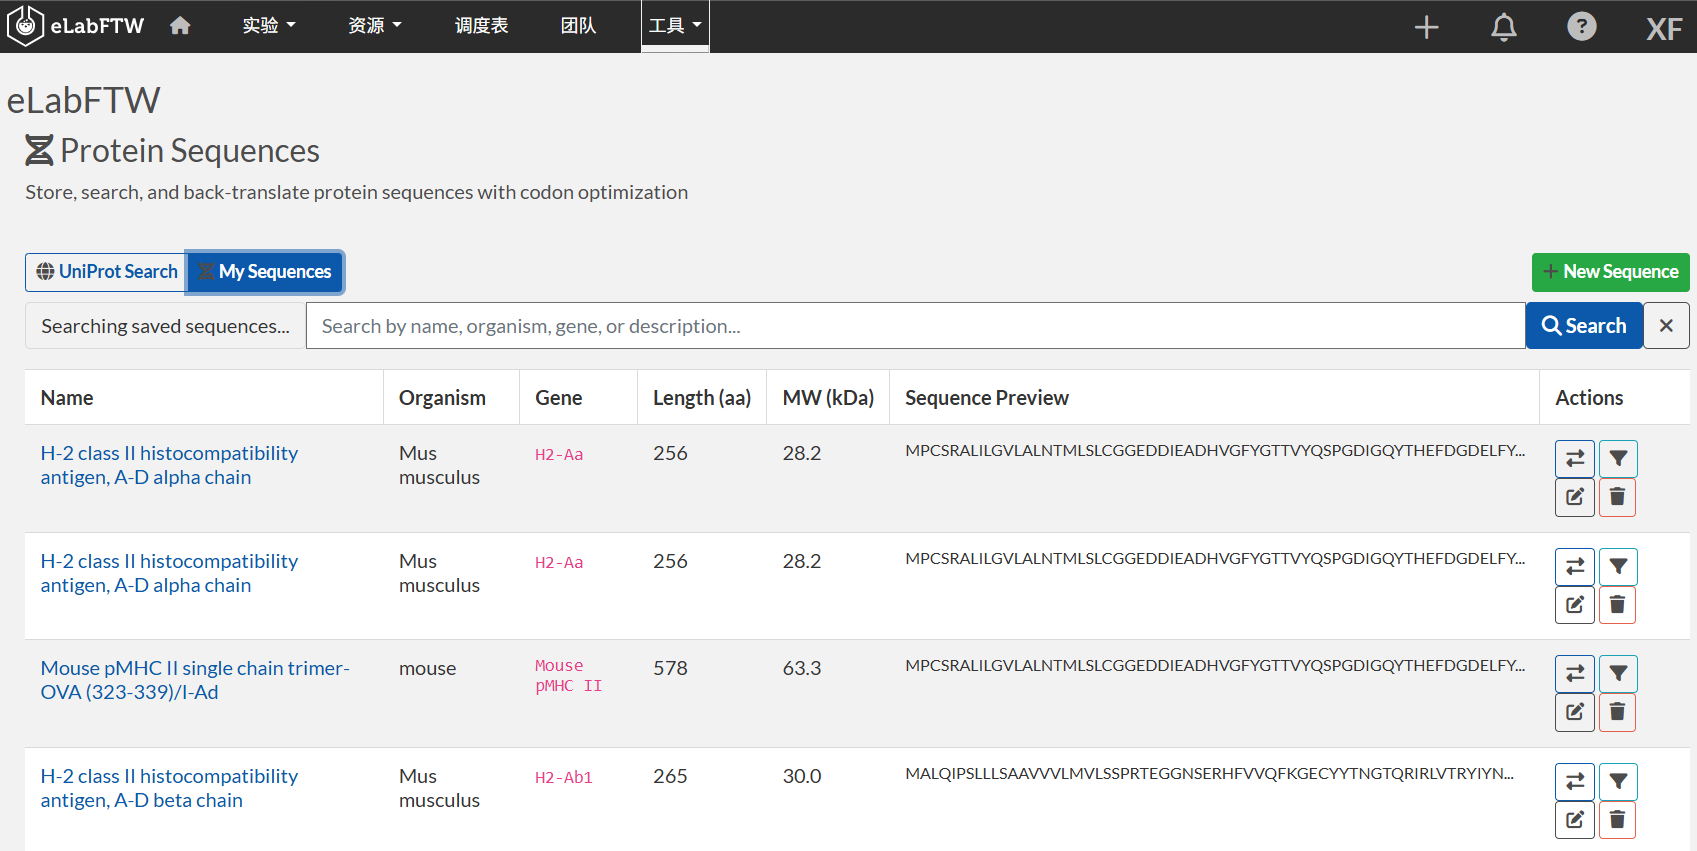Viewport: 1697px width, 851px height.
Task: Clear the search with the X button
Action: point(1666,326)
